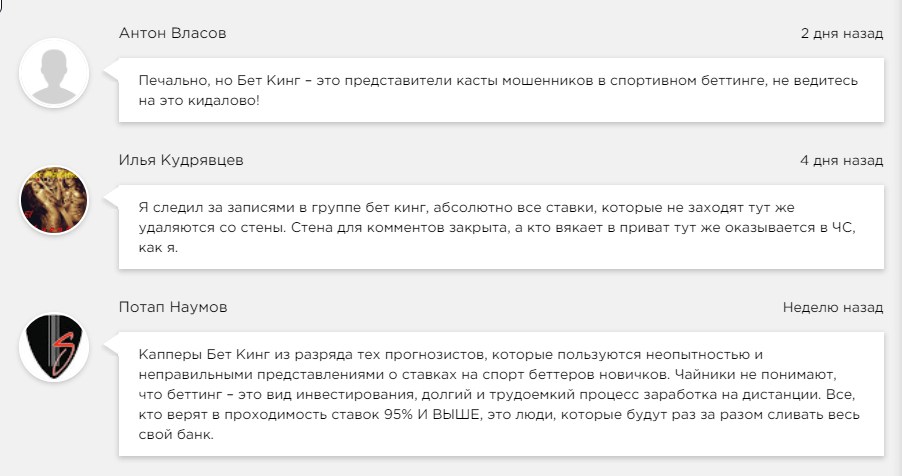Image resolution: width=902 pixels, height=476 pixels.
Task: Click the word 'кидалово!' in first comment
Action: (226, 101)
